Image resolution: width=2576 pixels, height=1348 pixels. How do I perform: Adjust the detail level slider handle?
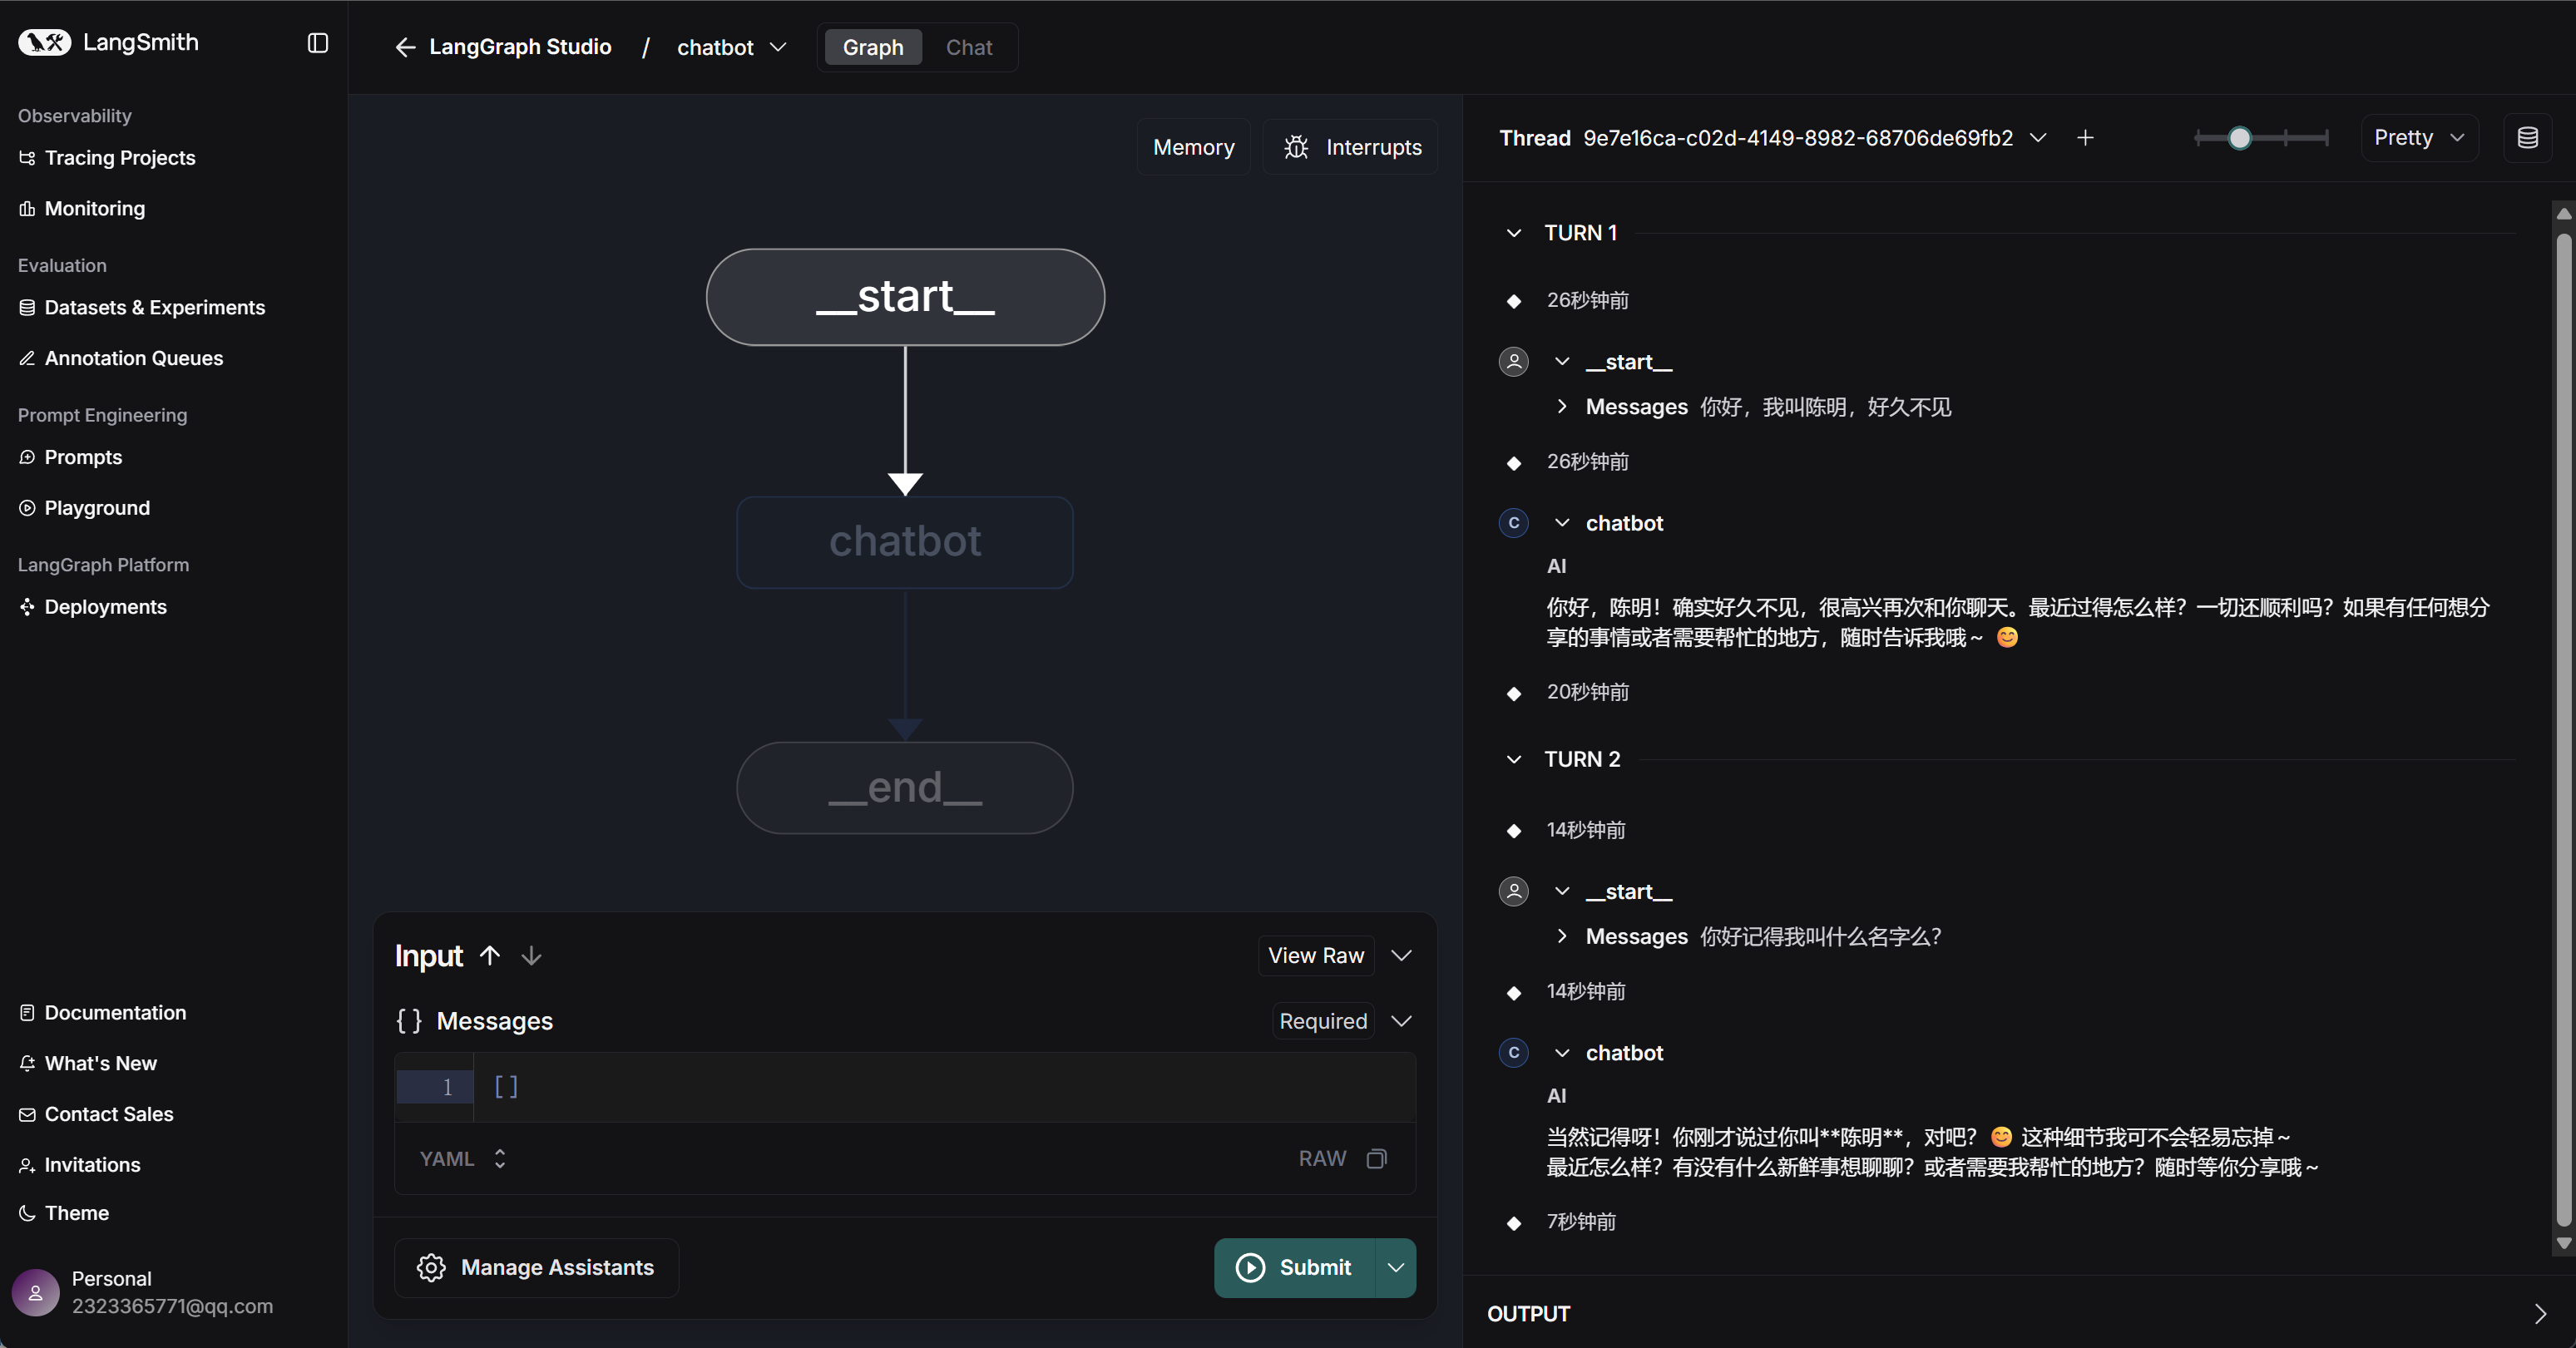click(2240, 138)
